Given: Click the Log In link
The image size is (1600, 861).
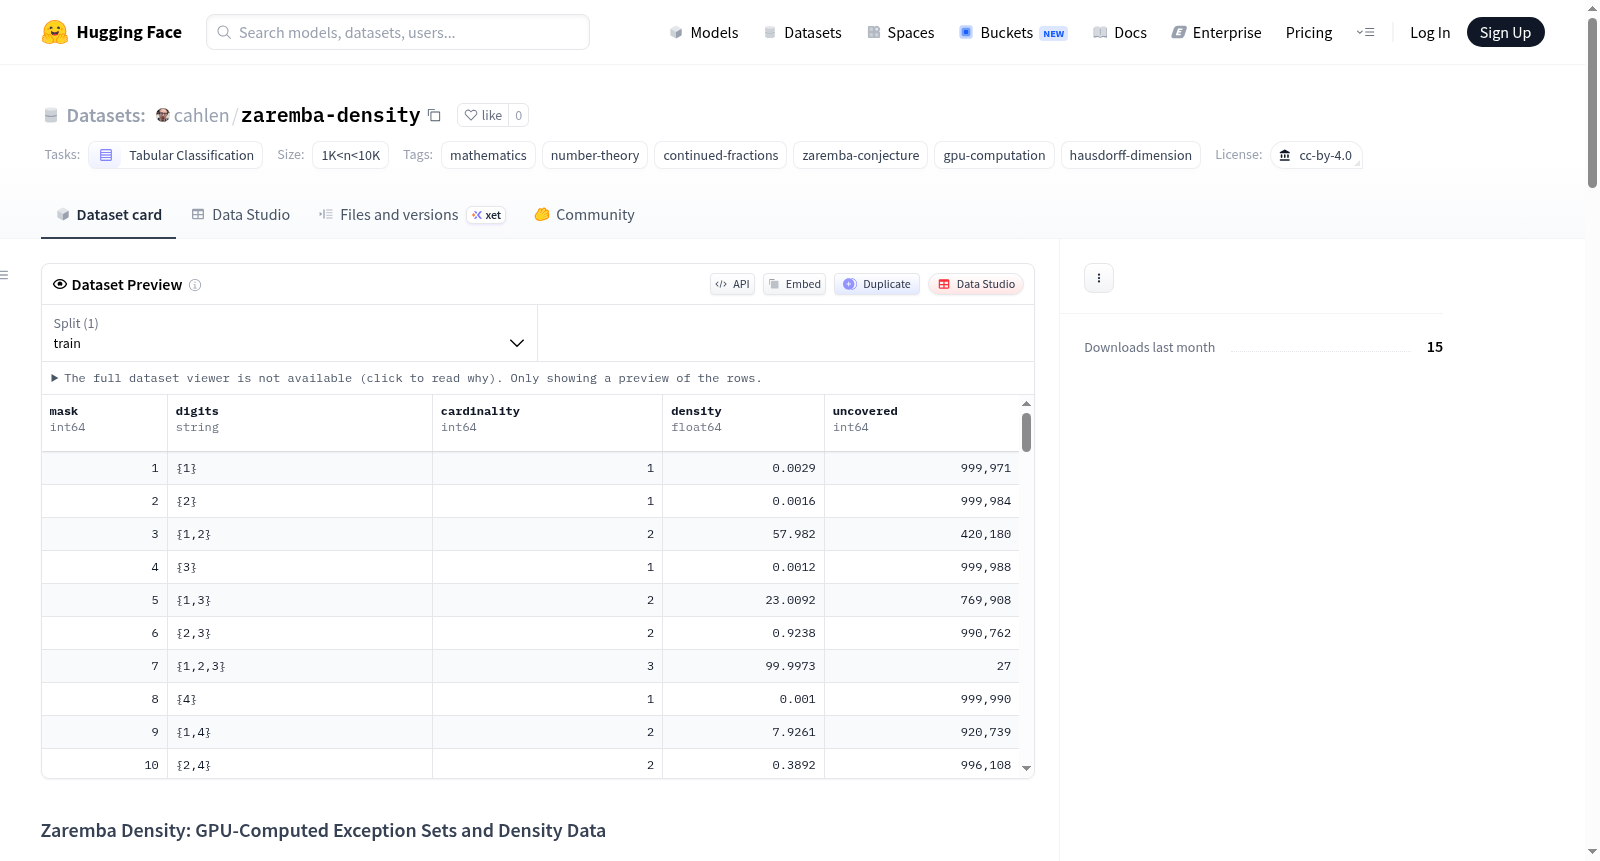Looking at the screenshot, I should 1430,33.
